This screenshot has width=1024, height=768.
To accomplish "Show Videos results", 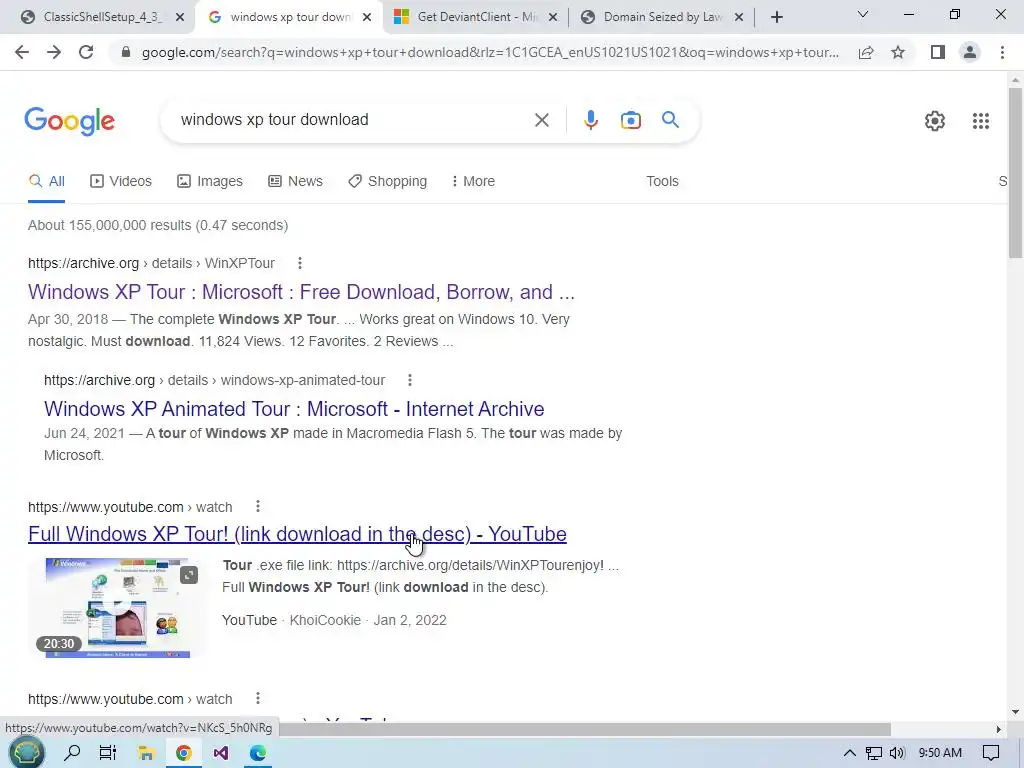I will pyautogui.click(x=121, y=181).
